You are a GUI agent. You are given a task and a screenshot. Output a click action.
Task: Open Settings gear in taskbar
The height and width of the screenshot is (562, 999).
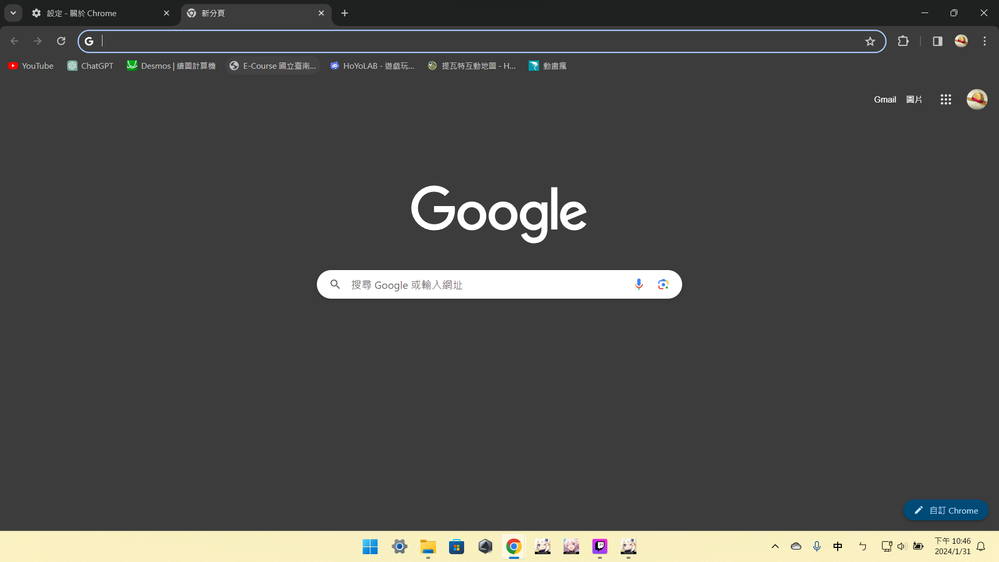click(399, 547)
